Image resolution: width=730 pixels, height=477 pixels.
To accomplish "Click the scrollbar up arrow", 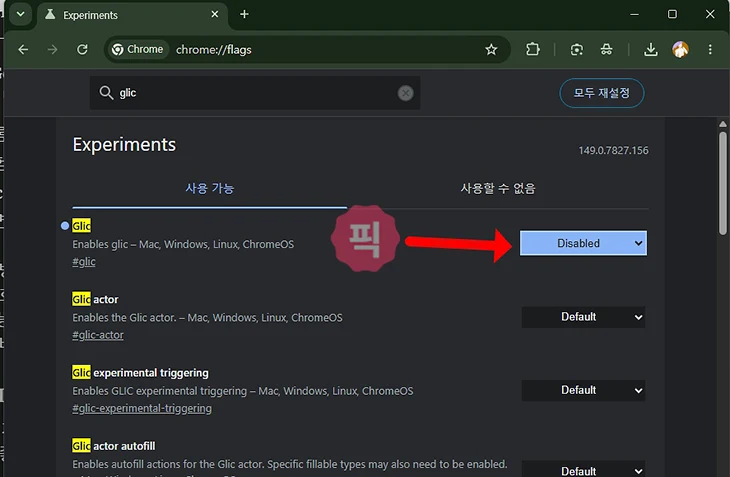I will coord(723,124).
